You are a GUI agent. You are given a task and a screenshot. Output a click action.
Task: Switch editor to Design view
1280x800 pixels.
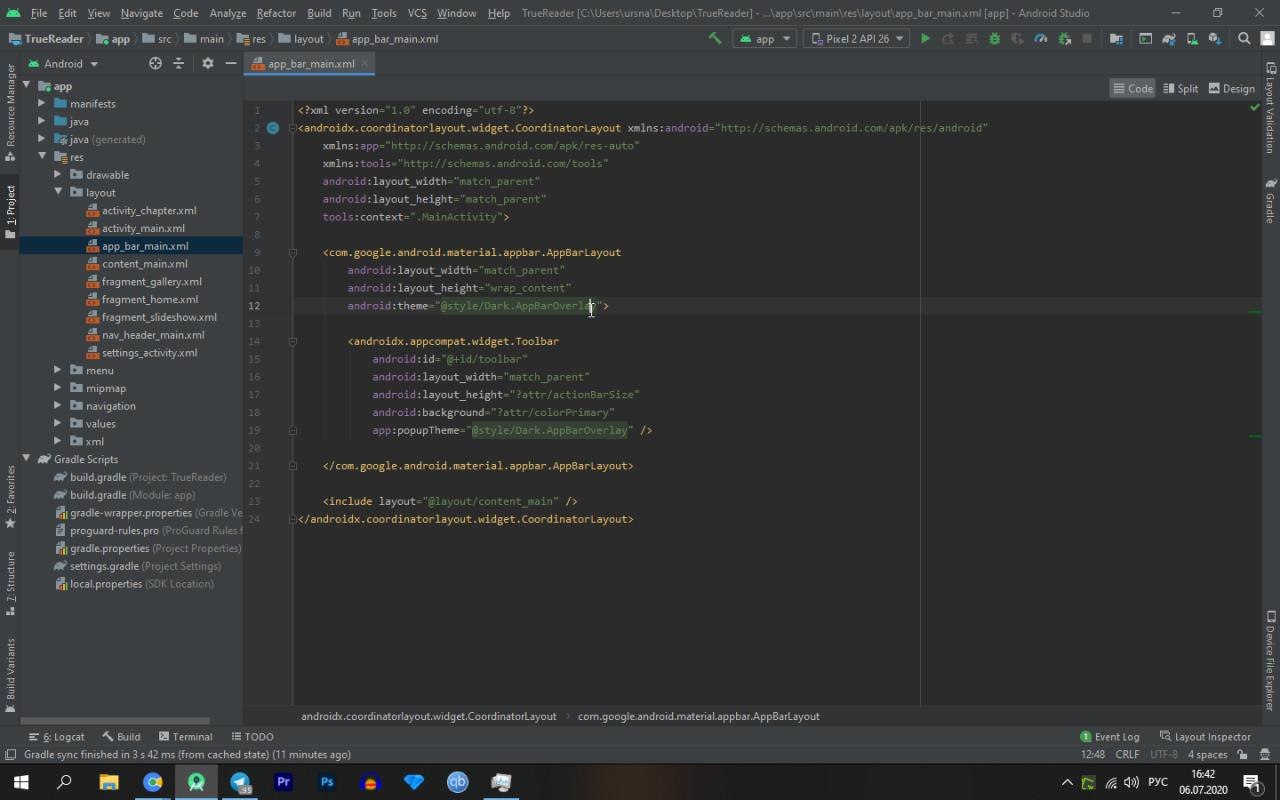(1231, 88)
